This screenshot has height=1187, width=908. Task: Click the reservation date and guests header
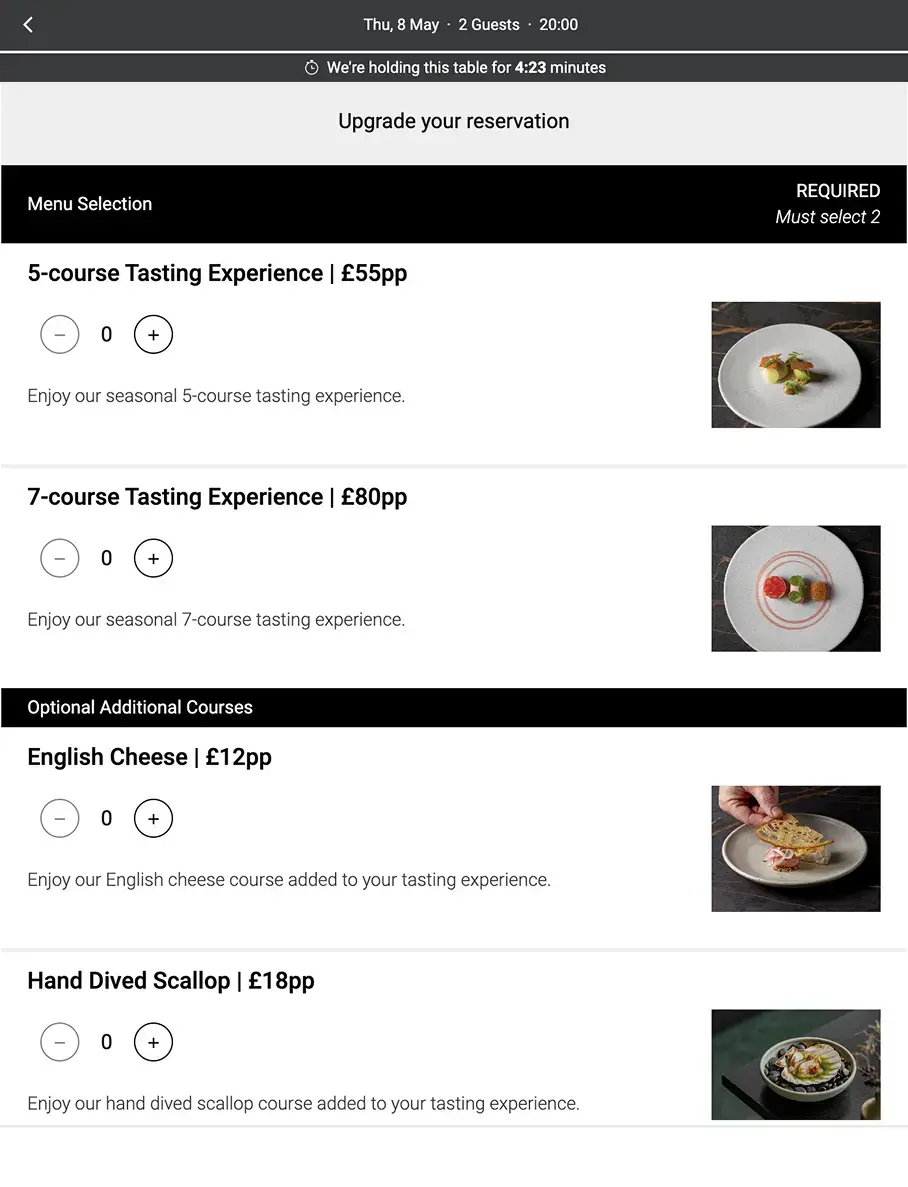tap(470, 25)
